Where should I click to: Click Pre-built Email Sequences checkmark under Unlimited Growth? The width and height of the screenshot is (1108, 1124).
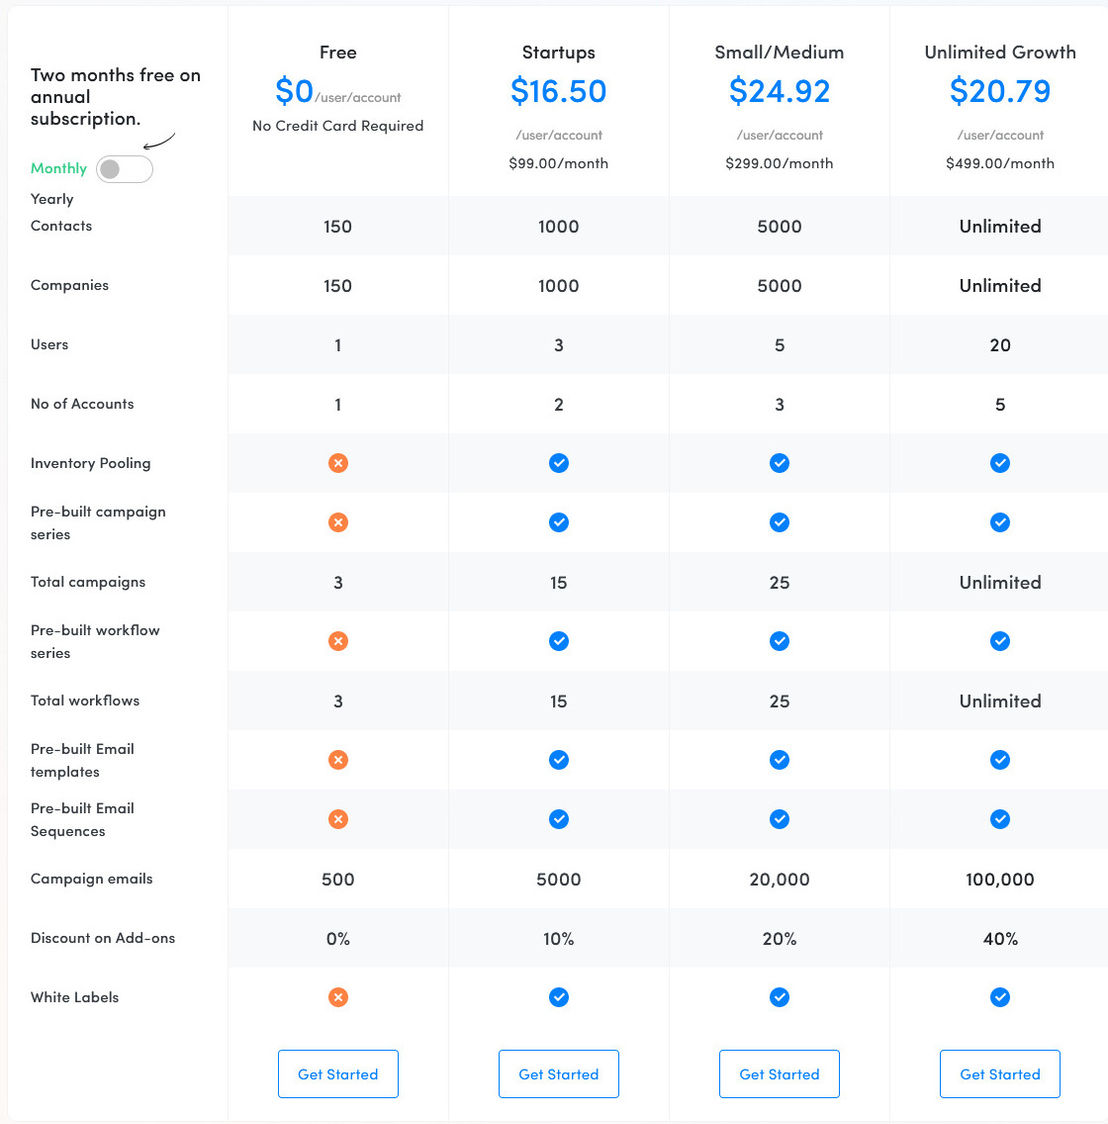tap(1000, 819)
